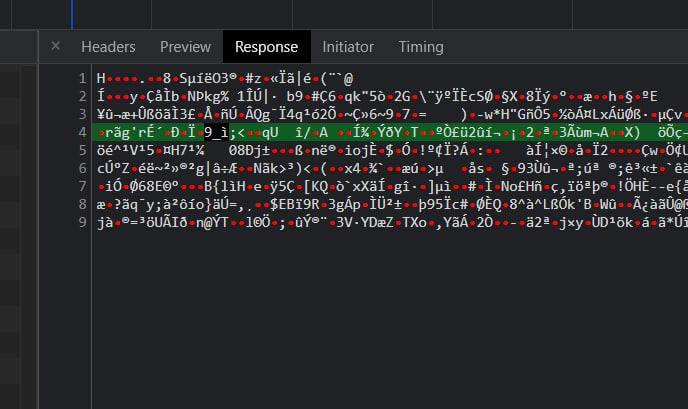This screenshot has height=409, width=688.
Task: Click response line 2 starting with "Í"
Action: [377, 97]
